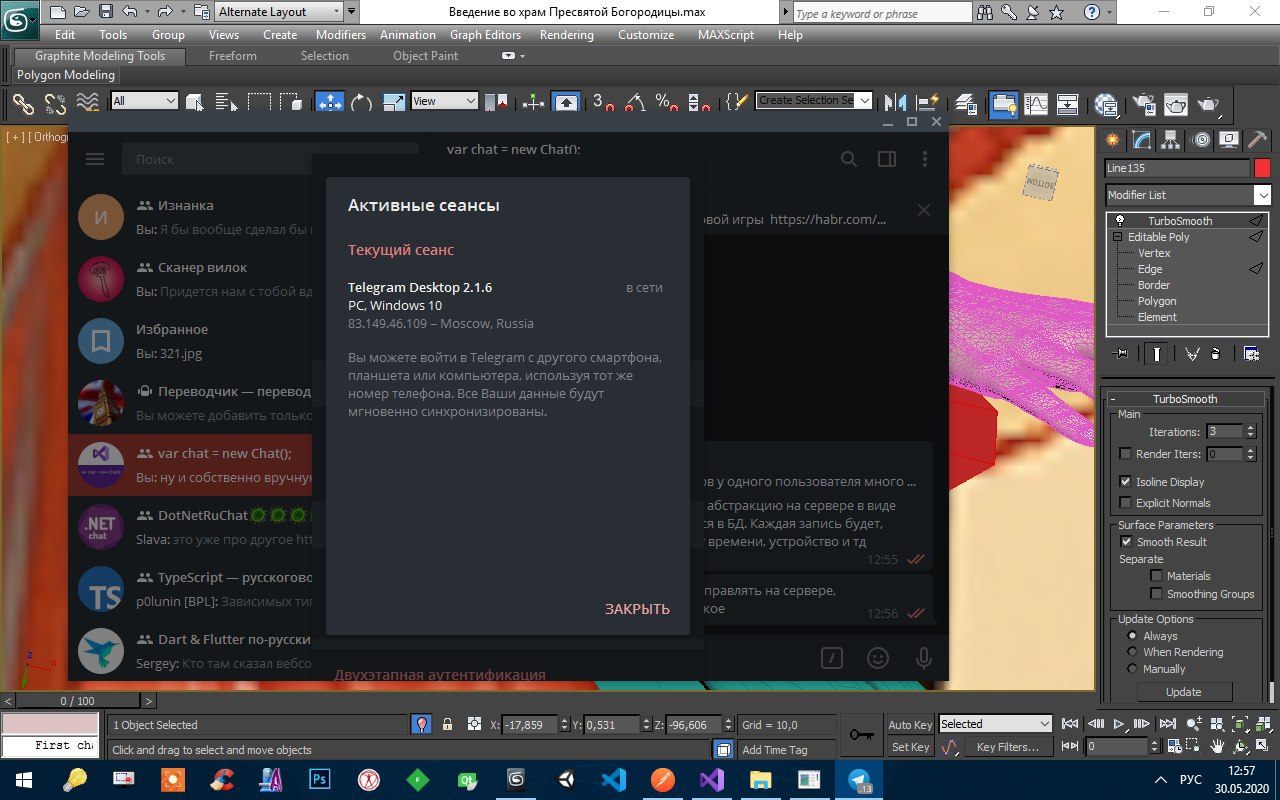The width and height of the screenshot is (1280, 800).
Task: Click the TurboSmooth Update button
Action: pos(1184,692)
